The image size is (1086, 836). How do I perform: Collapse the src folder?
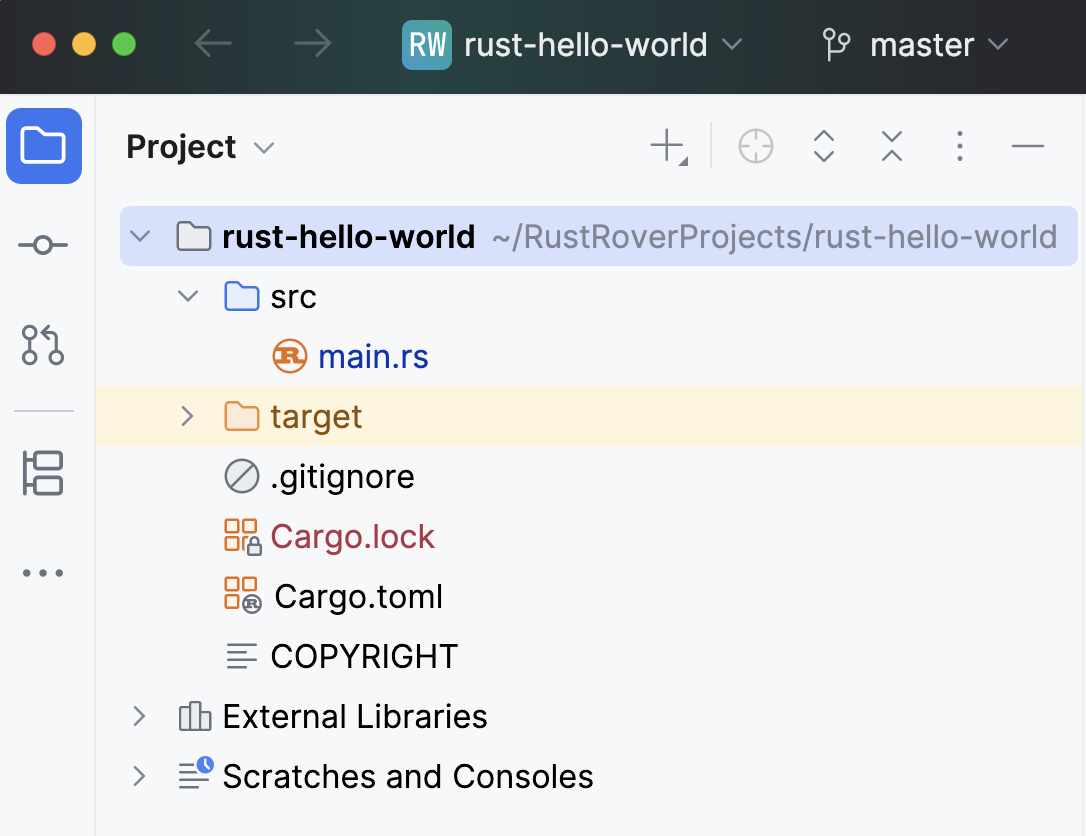[x=187, y=296]
